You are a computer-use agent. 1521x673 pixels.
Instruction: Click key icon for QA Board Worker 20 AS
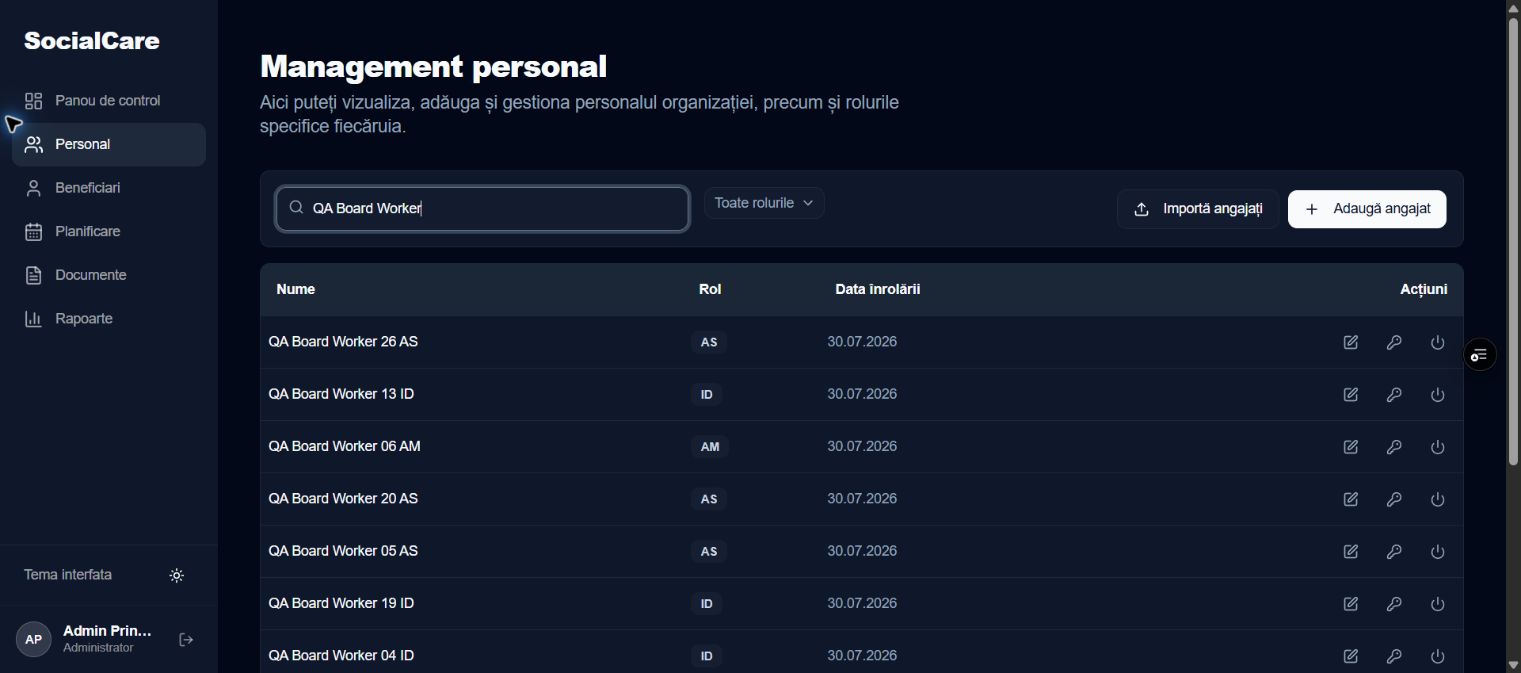click(x=1394, y=499)
